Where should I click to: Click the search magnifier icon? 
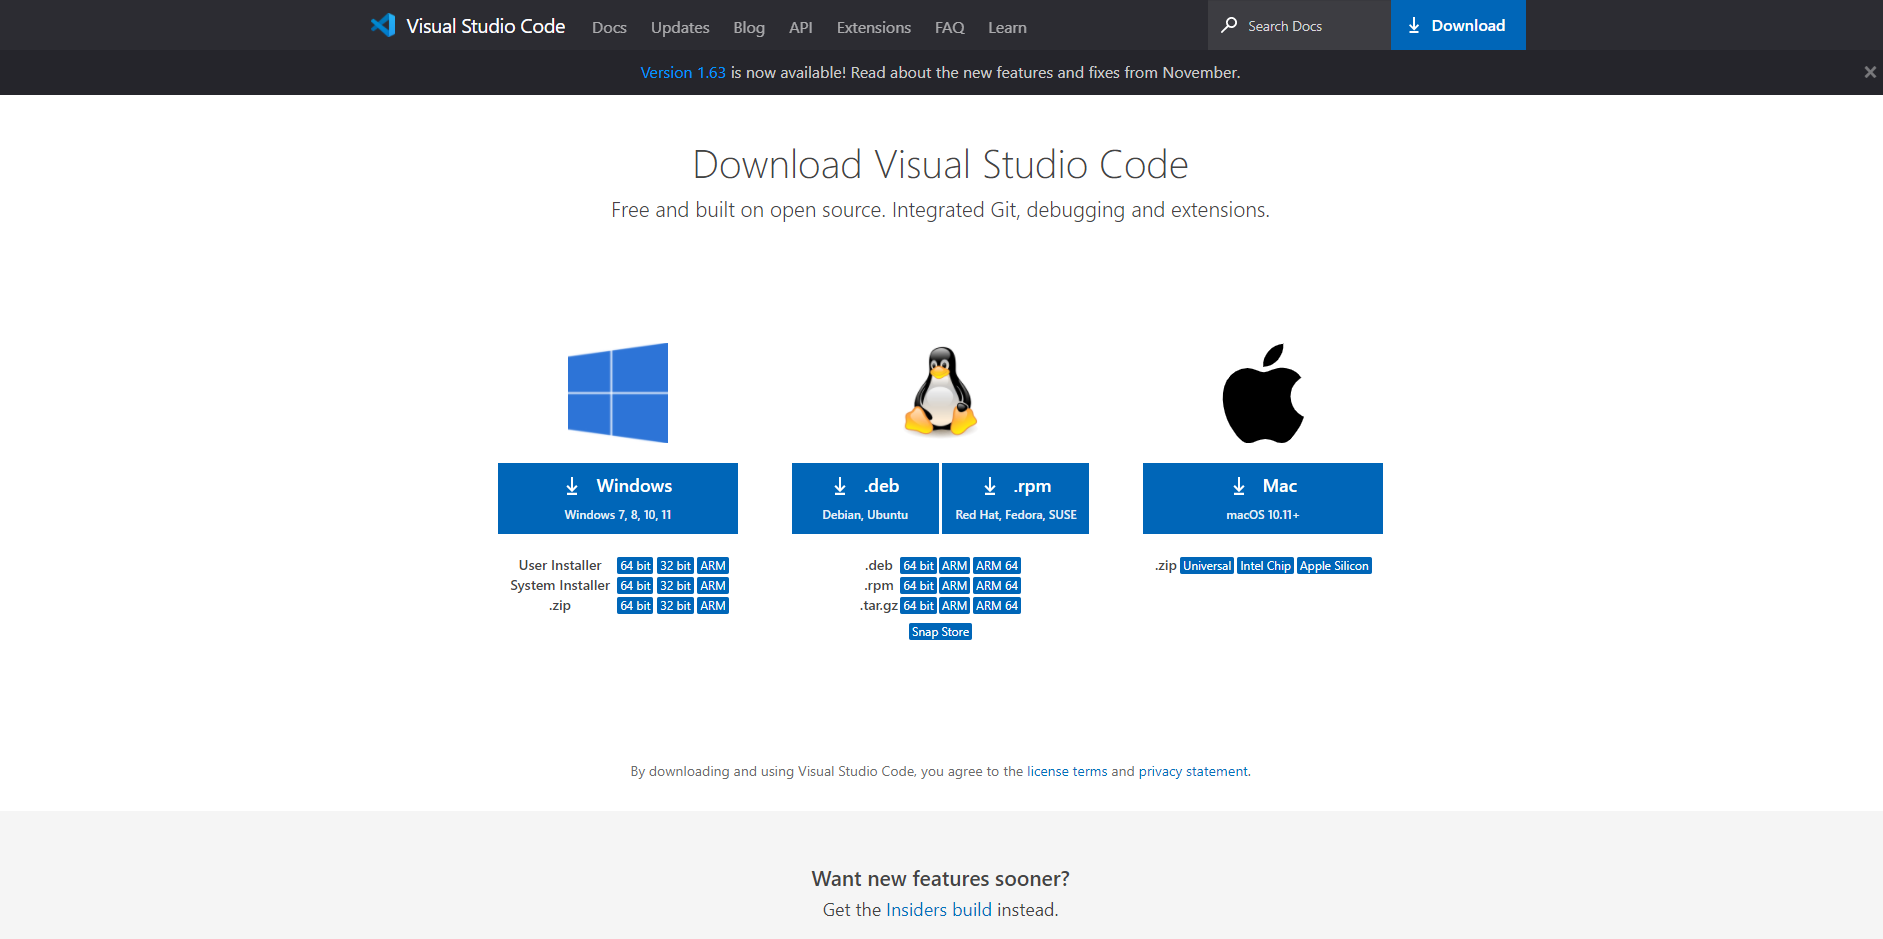click(1229, 25)
